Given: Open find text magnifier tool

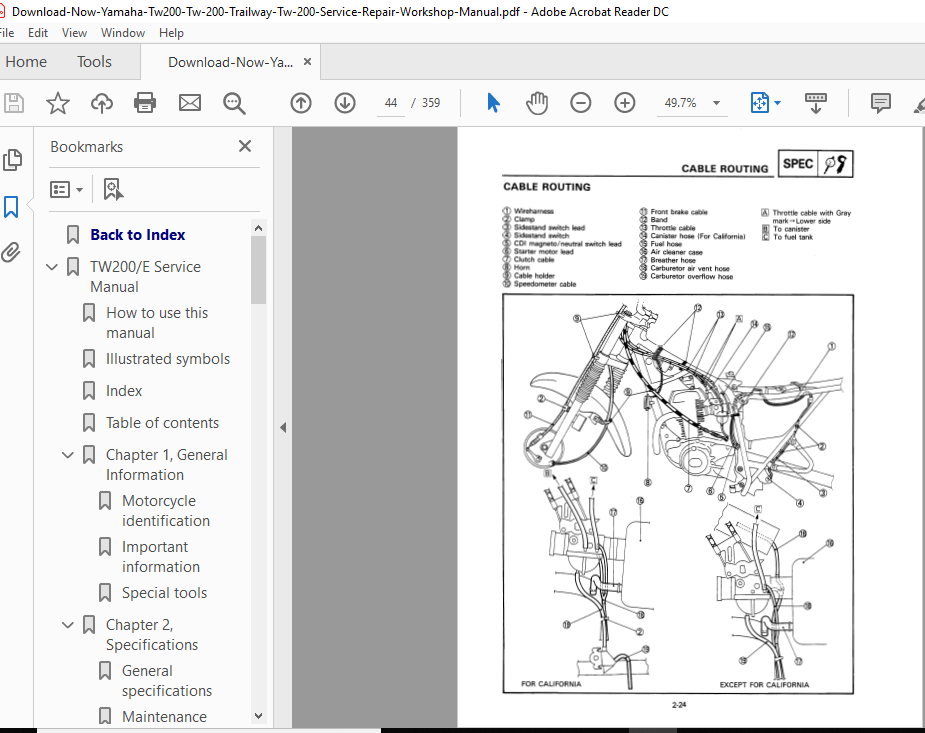Looking at the screenshot, I should (234, 103).
